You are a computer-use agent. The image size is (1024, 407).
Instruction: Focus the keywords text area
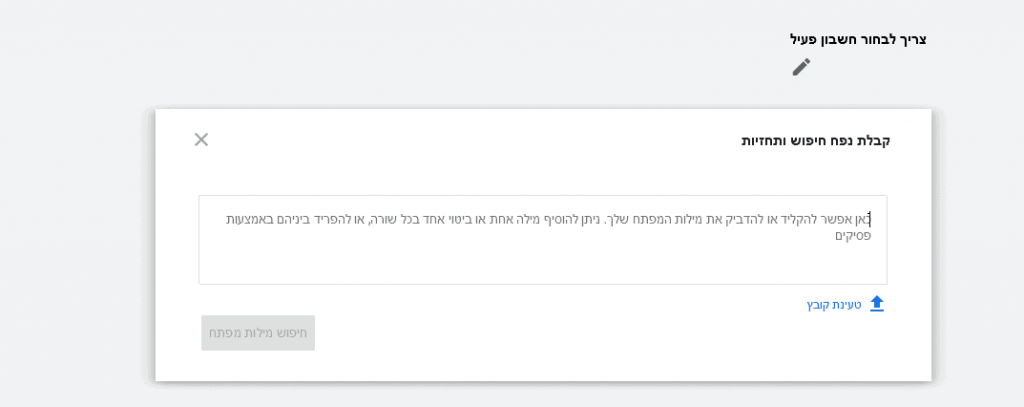point(543,240)
